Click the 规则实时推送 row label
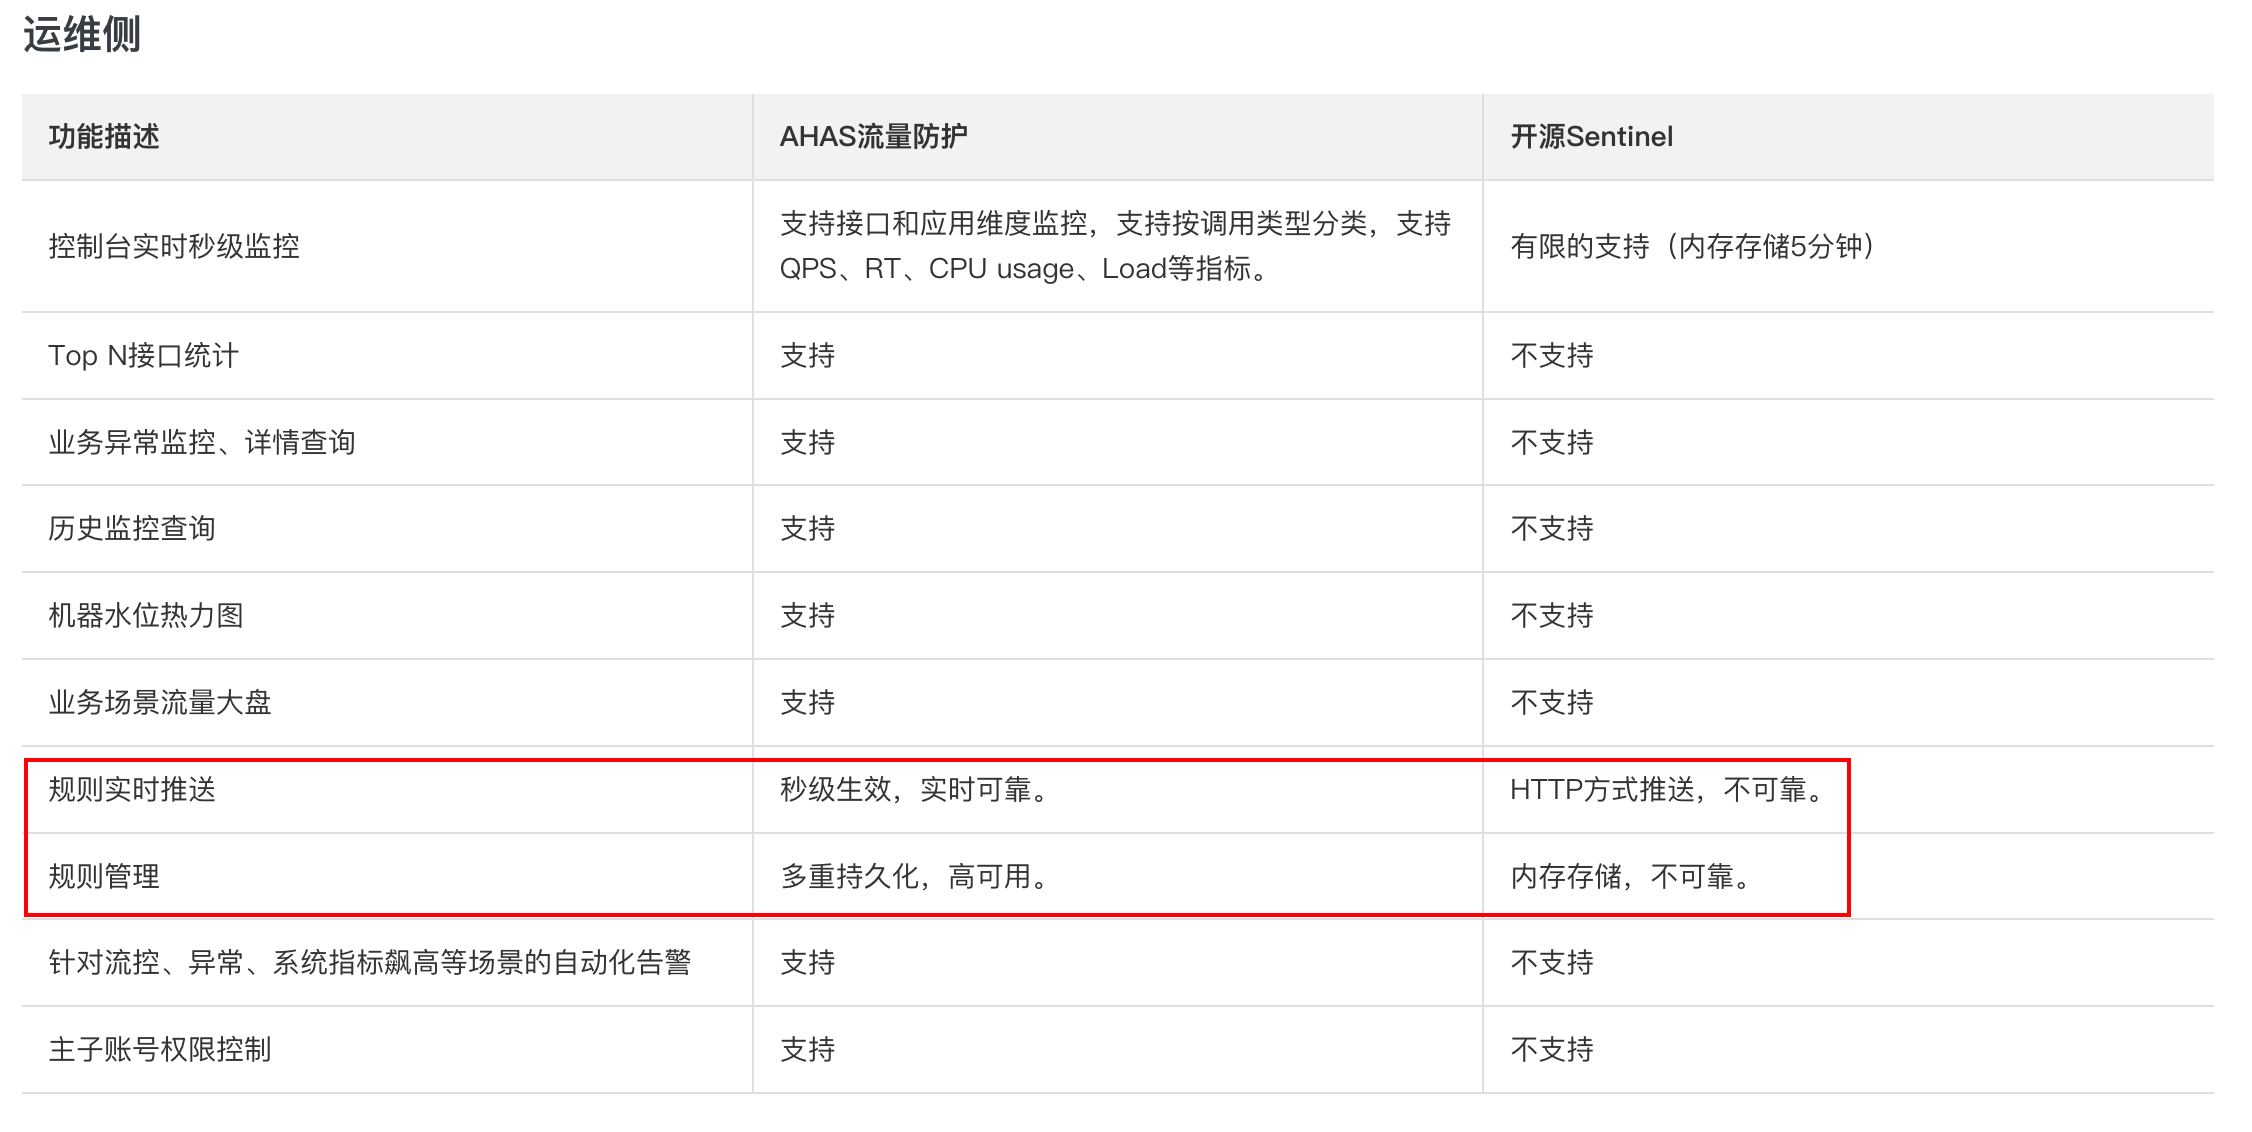The height and width of the screenshot is (1132, 2252). [x=132, y=789]
